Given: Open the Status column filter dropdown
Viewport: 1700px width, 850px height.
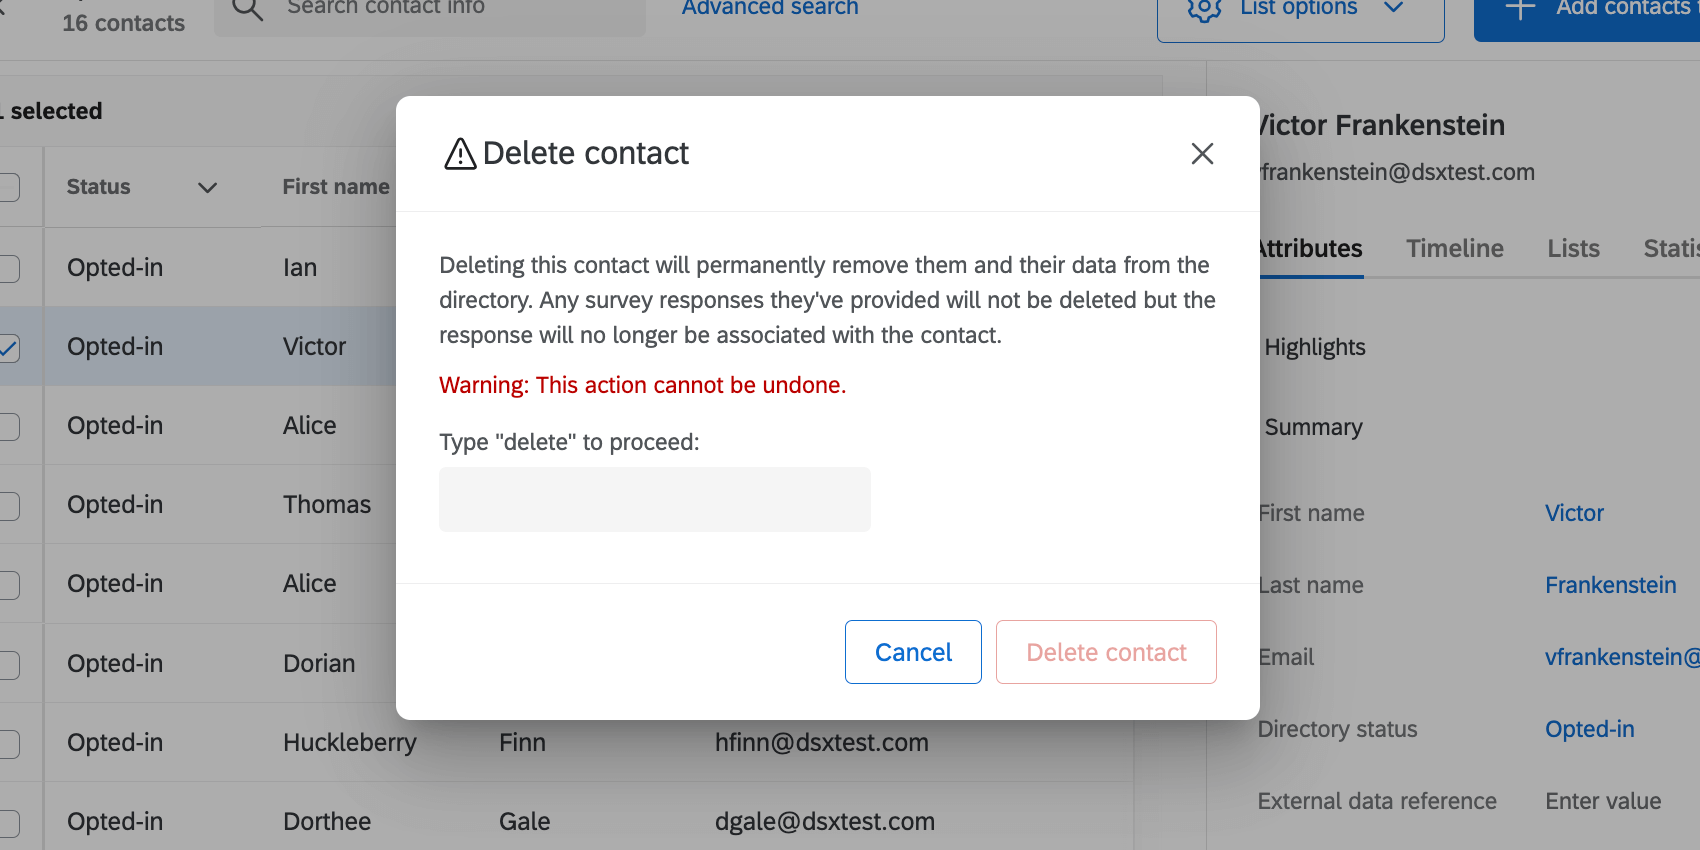Looking at the screenshot, I should [207, 187].
